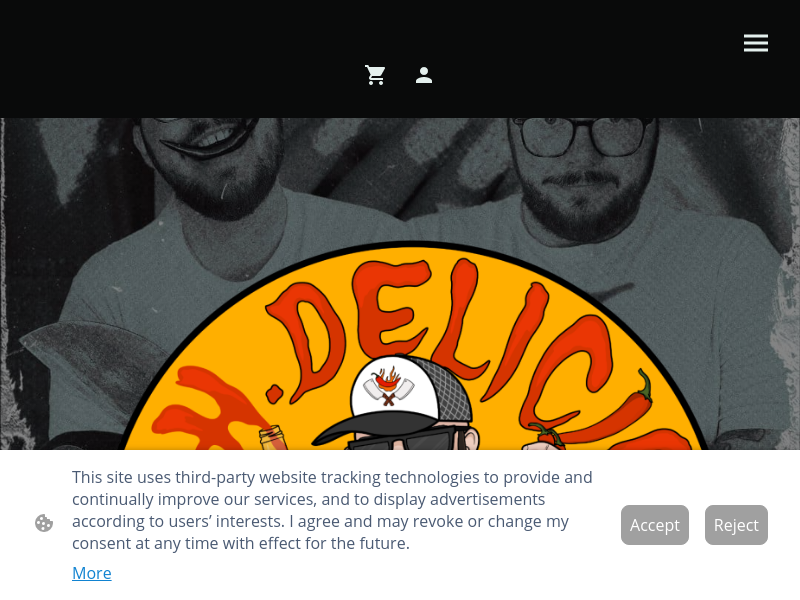The image size is (800, 600).
Task: Open the More link about tracking
Action: [x=92, y=573]
